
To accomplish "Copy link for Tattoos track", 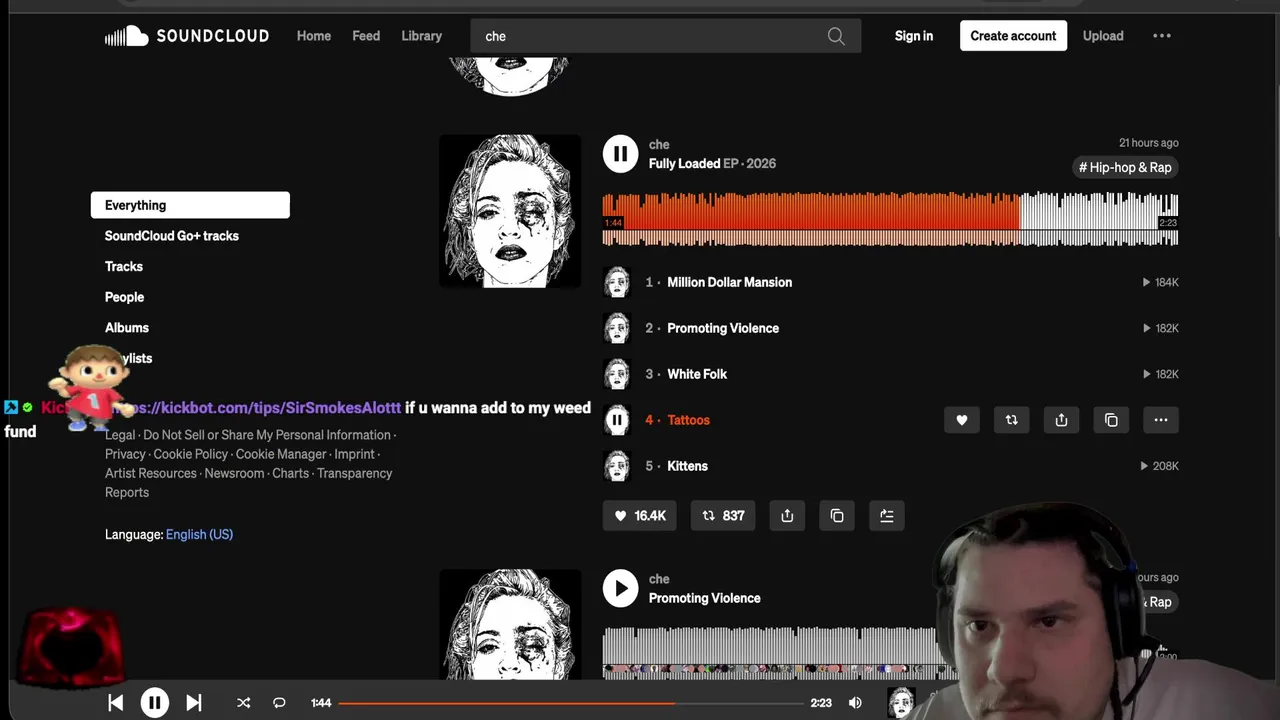I will tap(1111, 420).
